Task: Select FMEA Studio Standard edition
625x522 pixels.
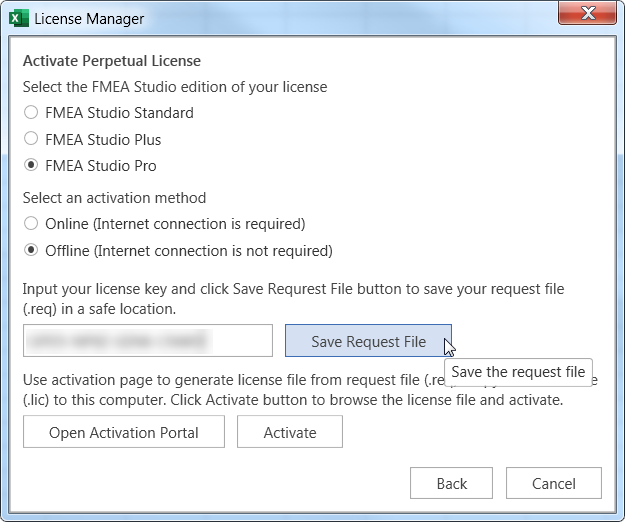Action: (x=32, y=113)
